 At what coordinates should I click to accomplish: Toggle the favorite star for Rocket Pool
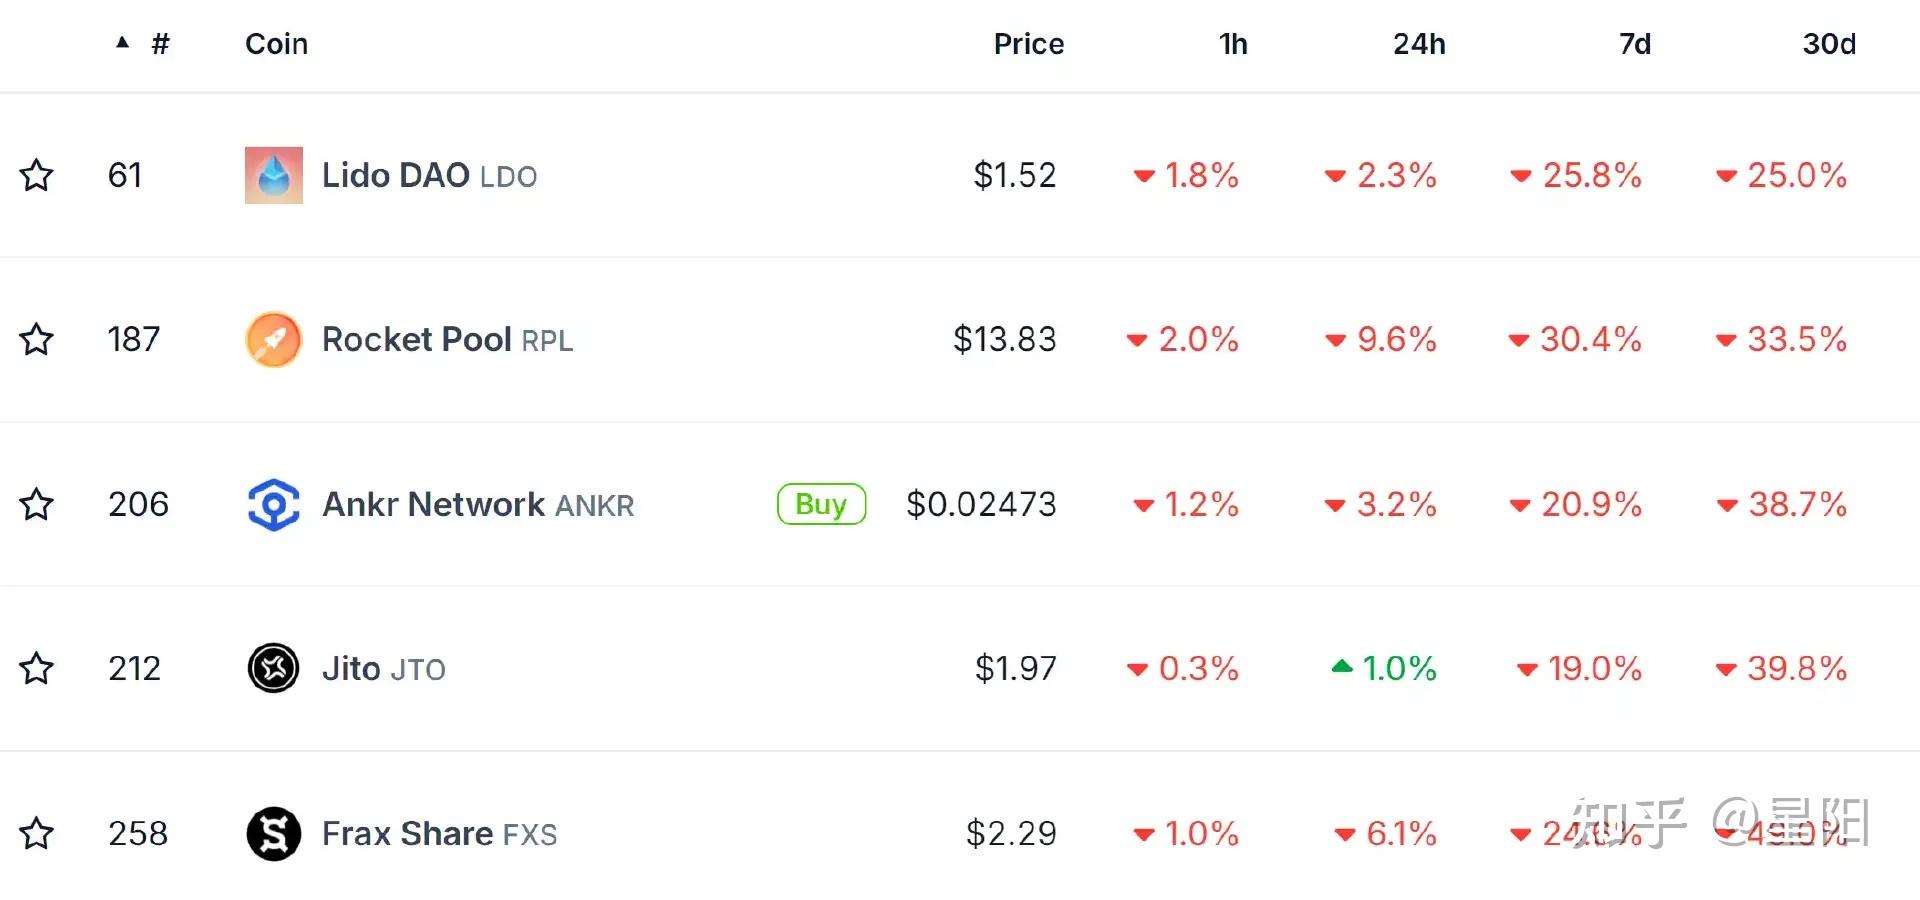(x=37, y=339)
